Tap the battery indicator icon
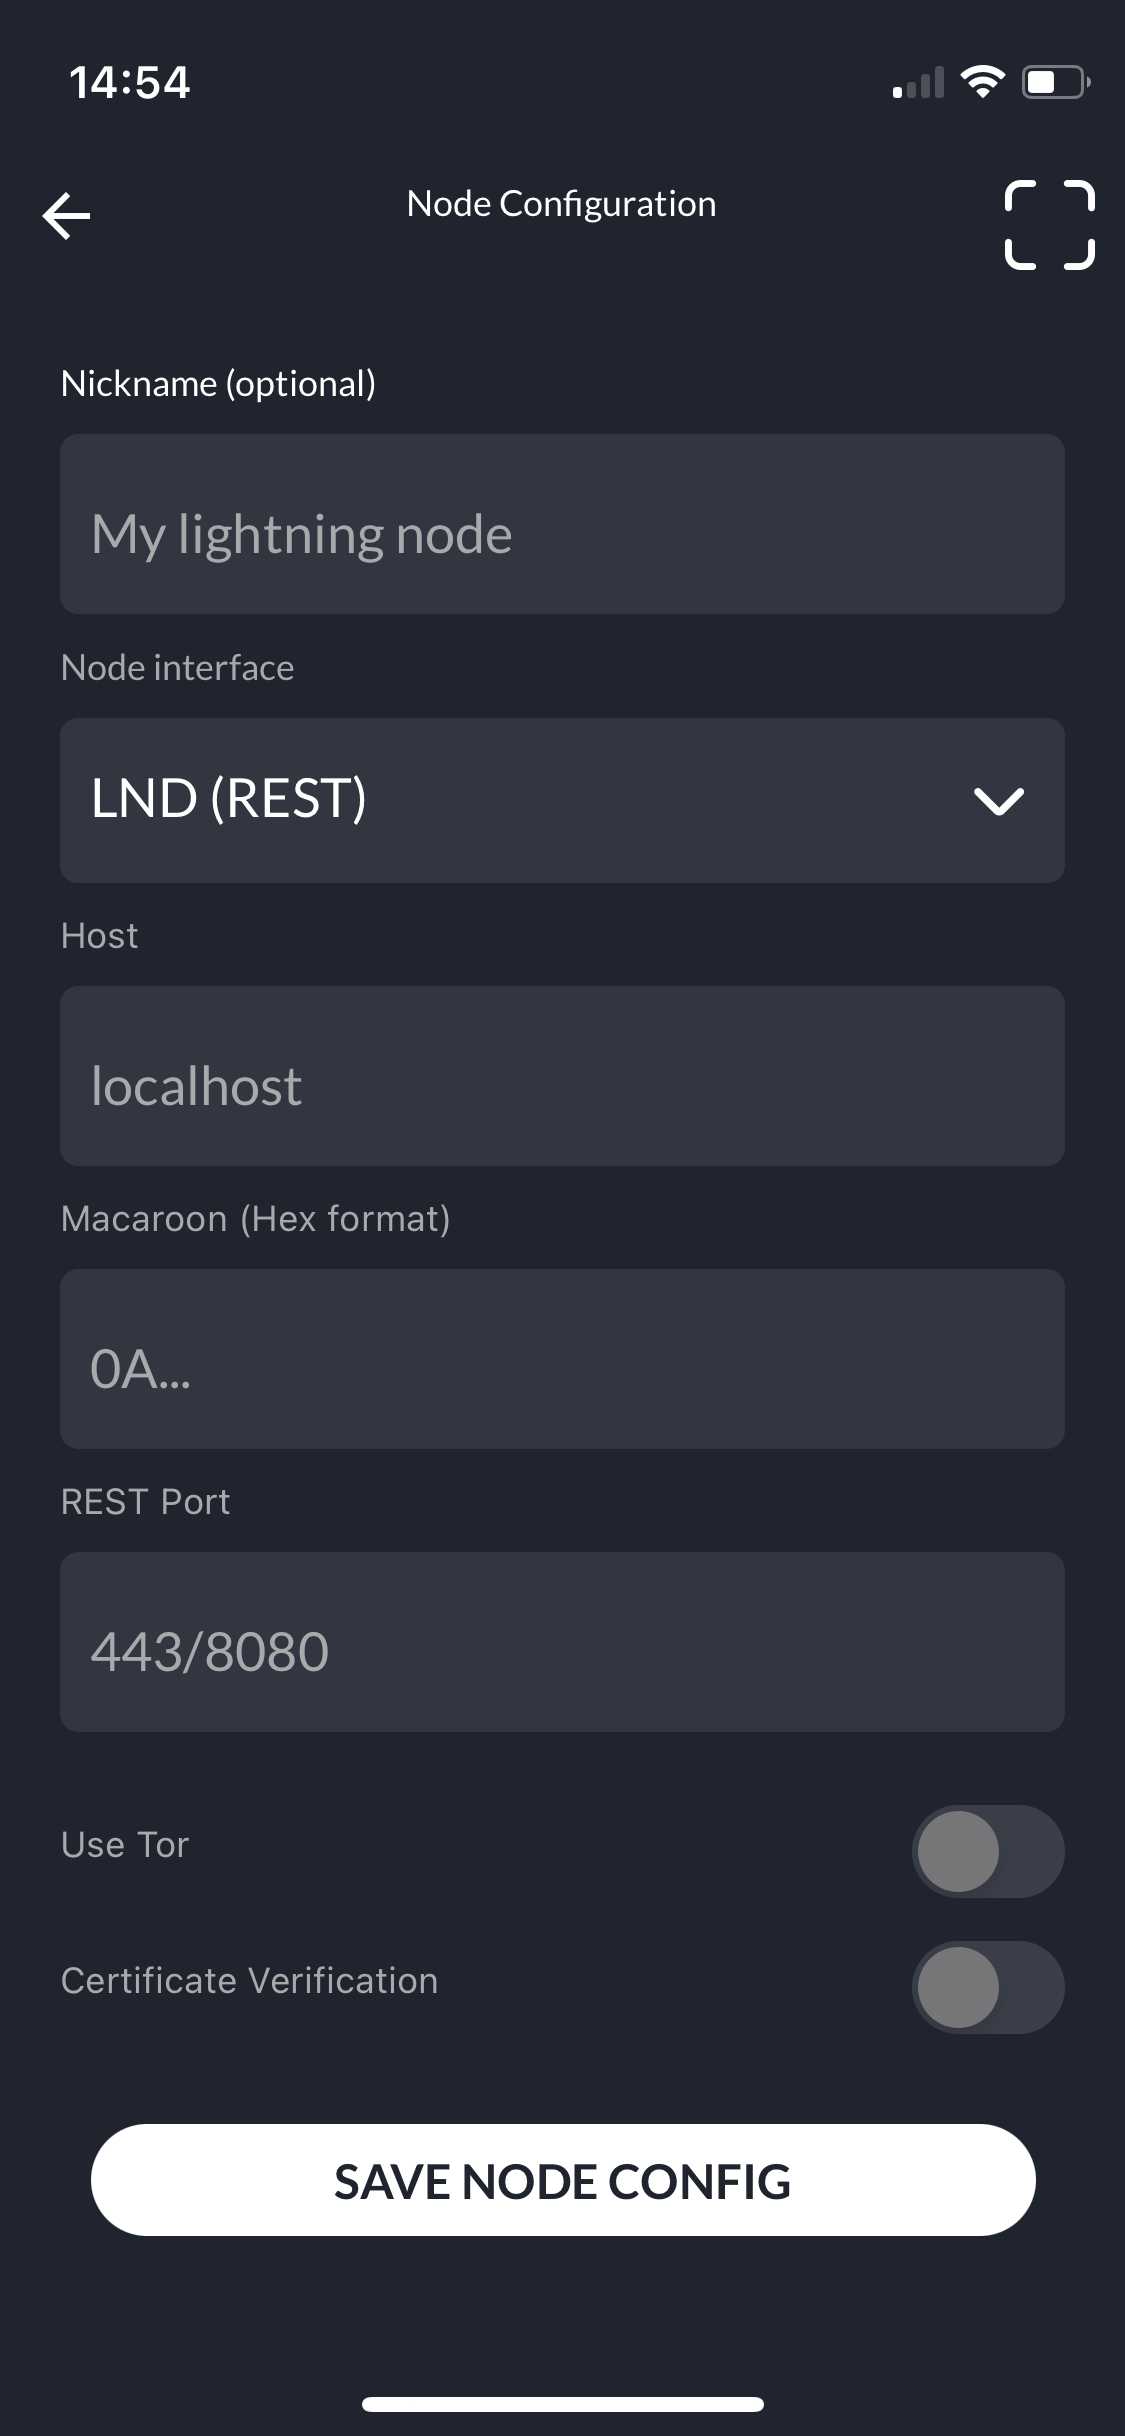The height and width of the screenshot is (2436, 1125). [x=1055, y=82]
